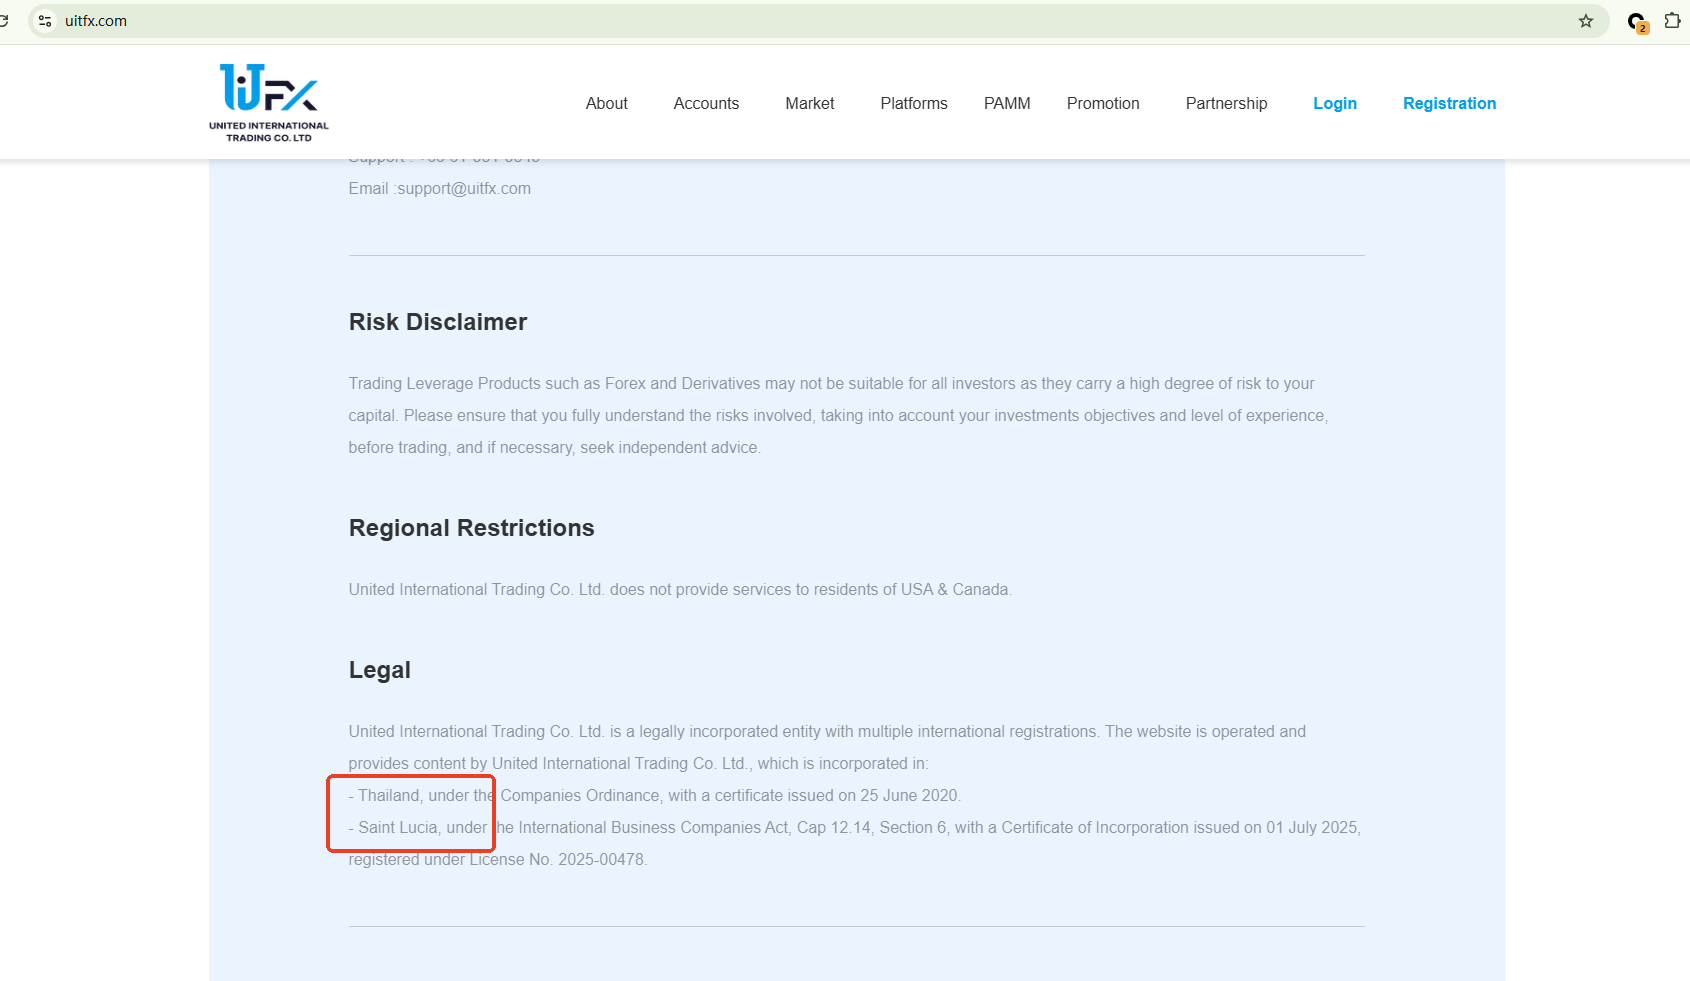
Task: Click the Registration link
Action: point(1449,103)
